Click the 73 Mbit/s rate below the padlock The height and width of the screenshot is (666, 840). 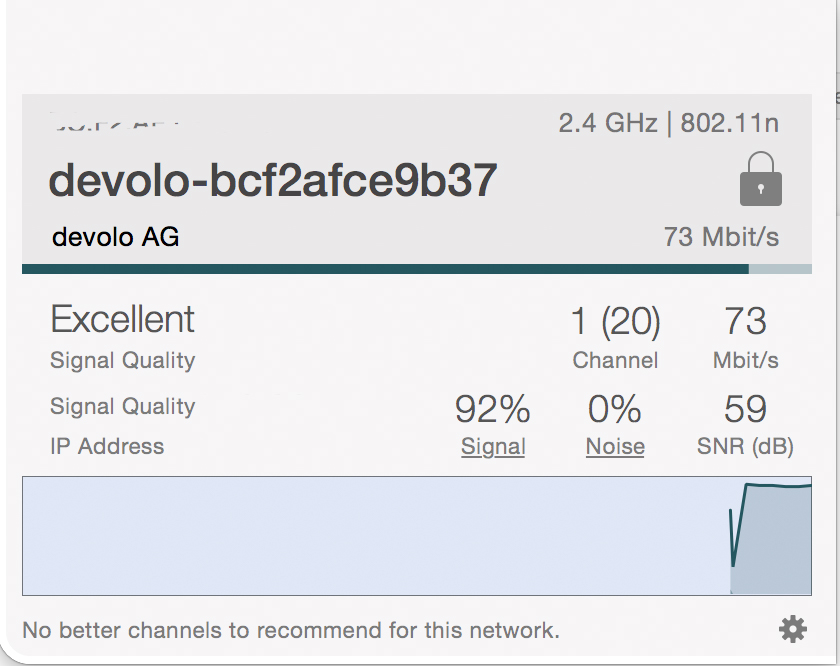[x=721, y=238]
